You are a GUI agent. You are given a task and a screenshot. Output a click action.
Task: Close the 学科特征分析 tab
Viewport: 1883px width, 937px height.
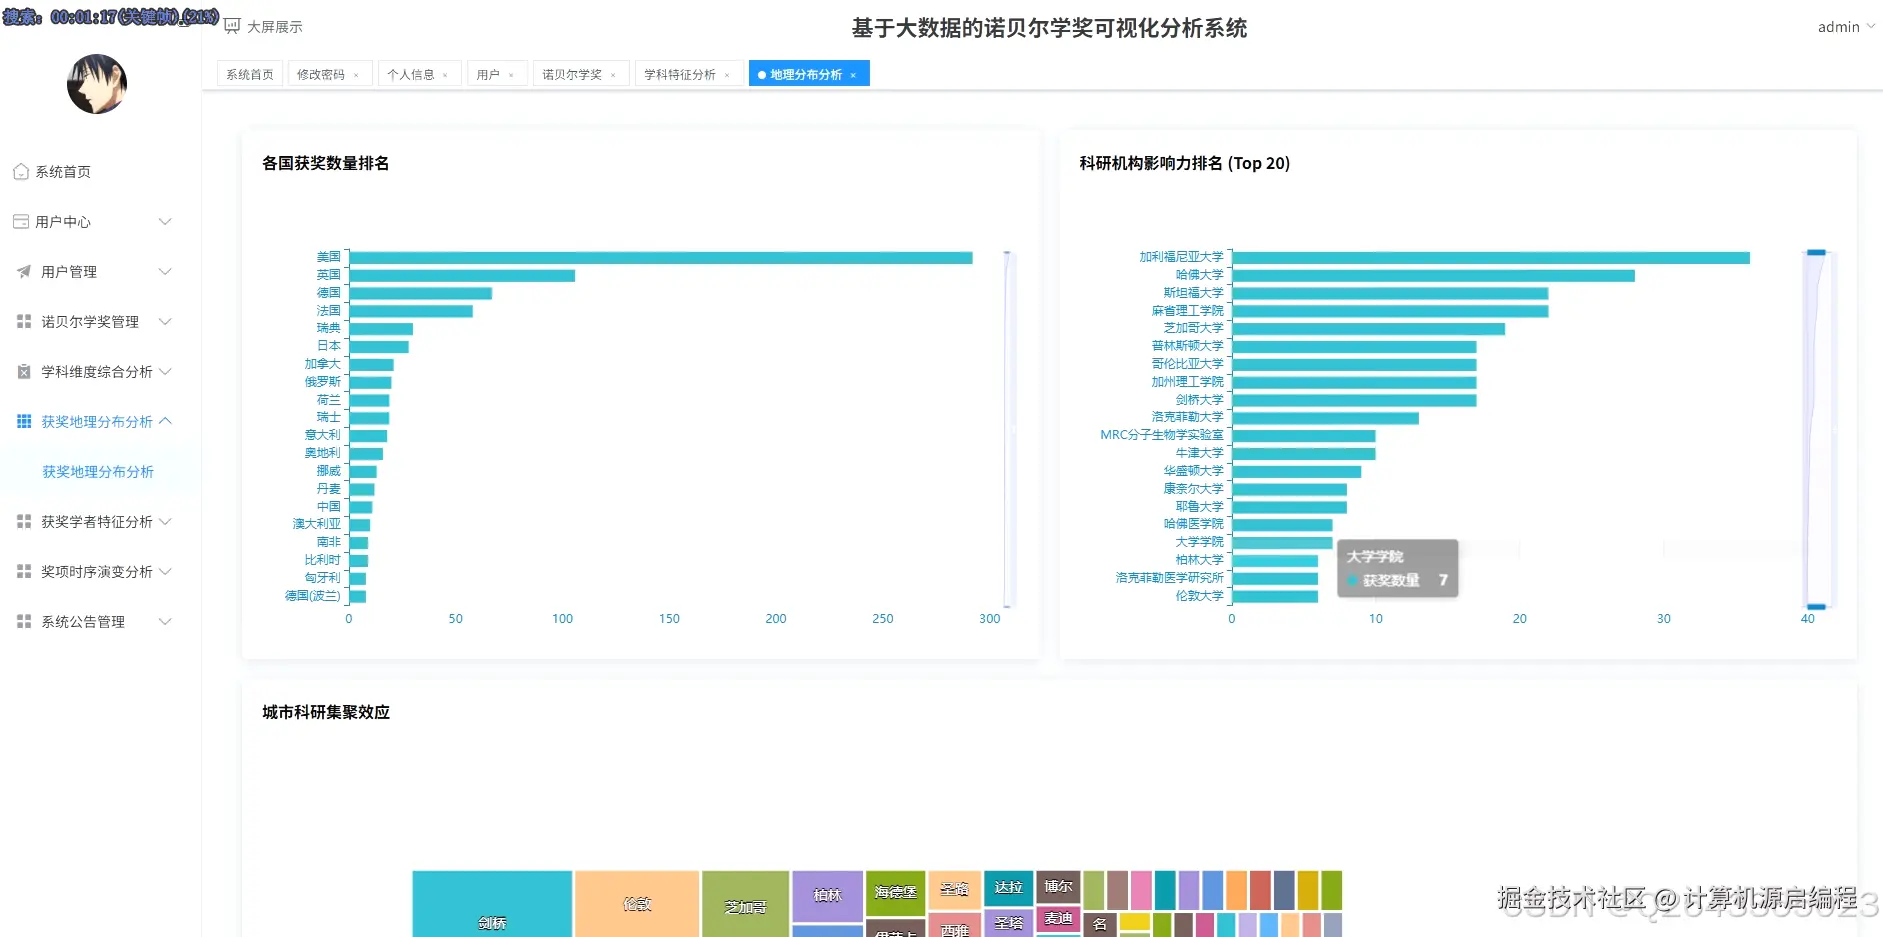click(x=727, y=75)
